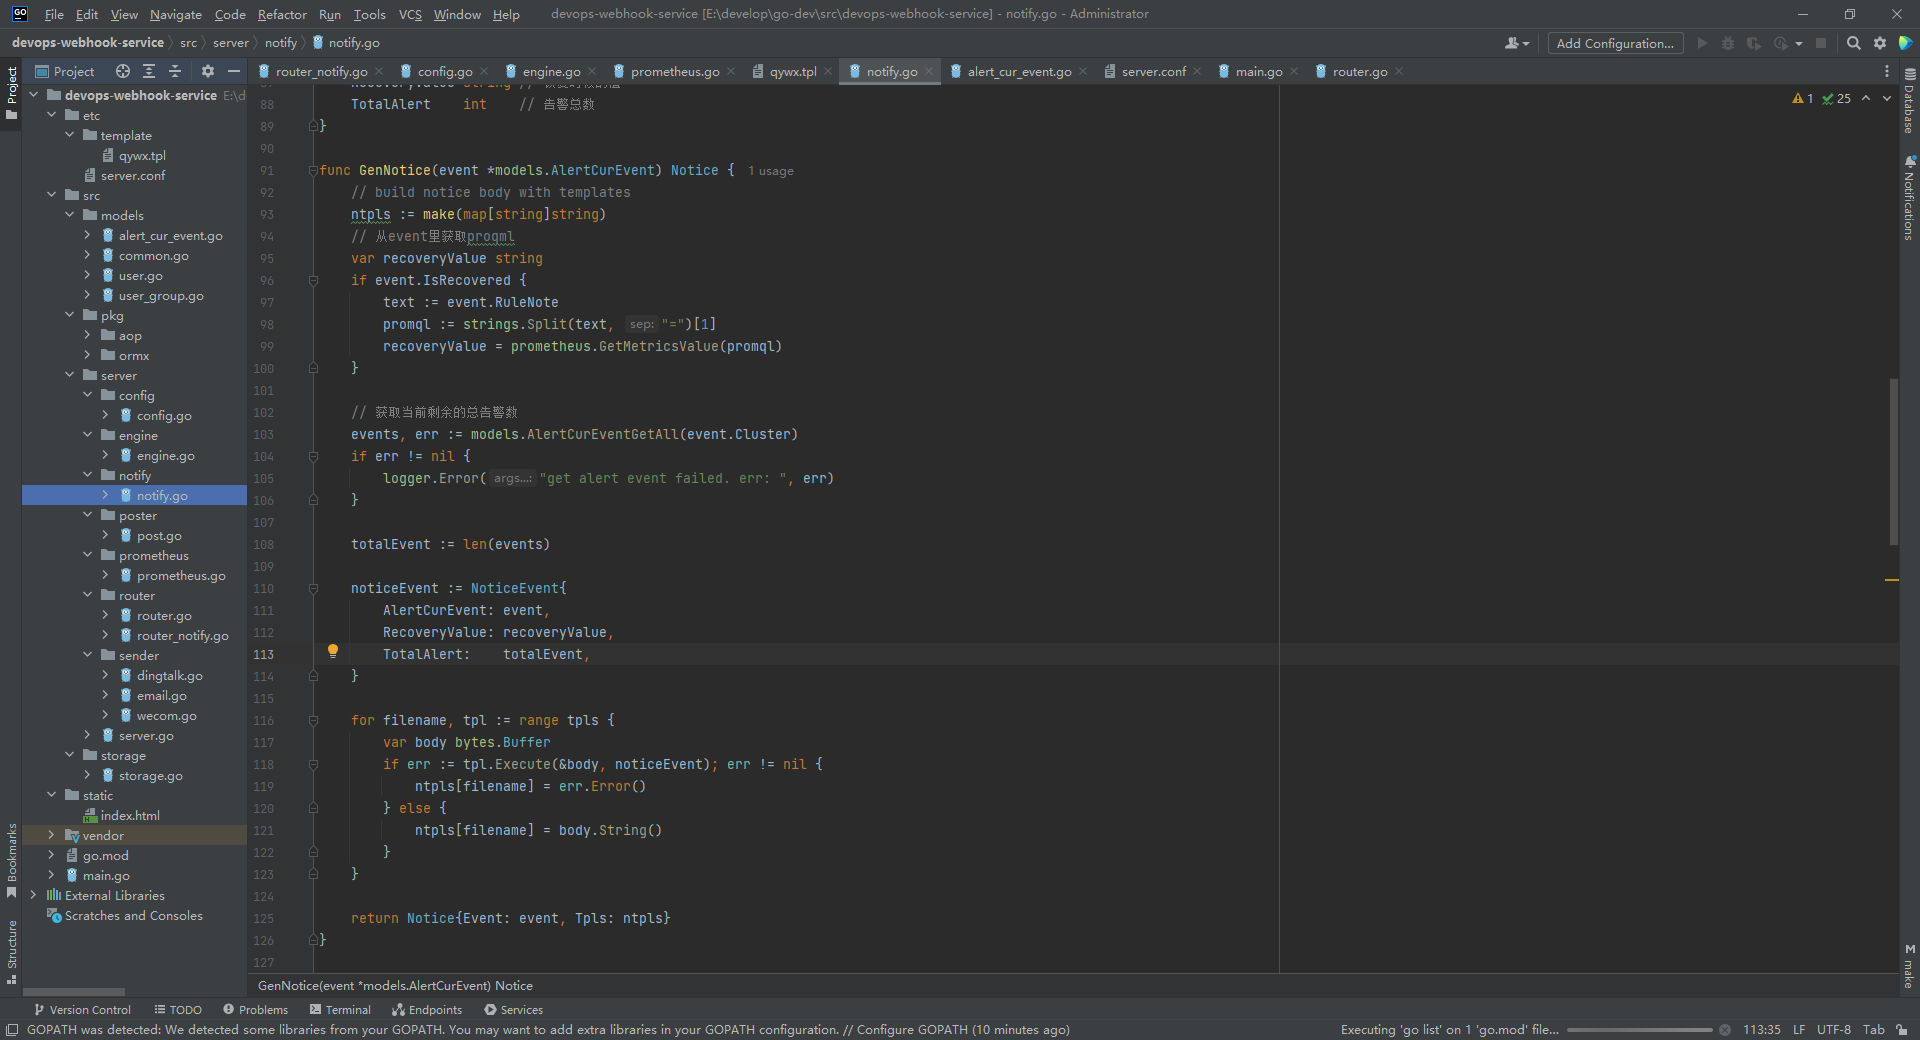Open the Terminal tool window

click(x=340, y=1010)
